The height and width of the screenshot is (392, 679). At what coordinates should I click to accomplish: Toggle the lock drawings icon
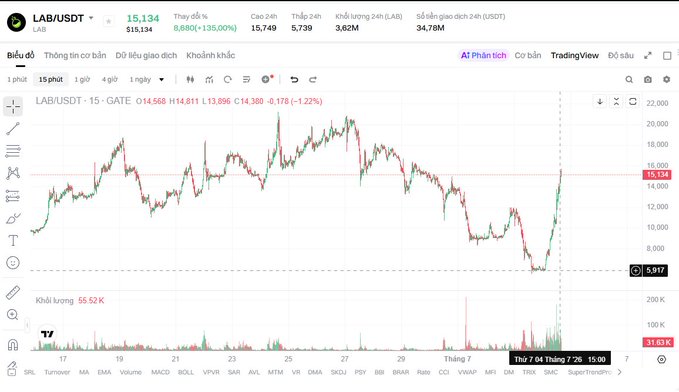pyautogui.click(x=12, y=369)
